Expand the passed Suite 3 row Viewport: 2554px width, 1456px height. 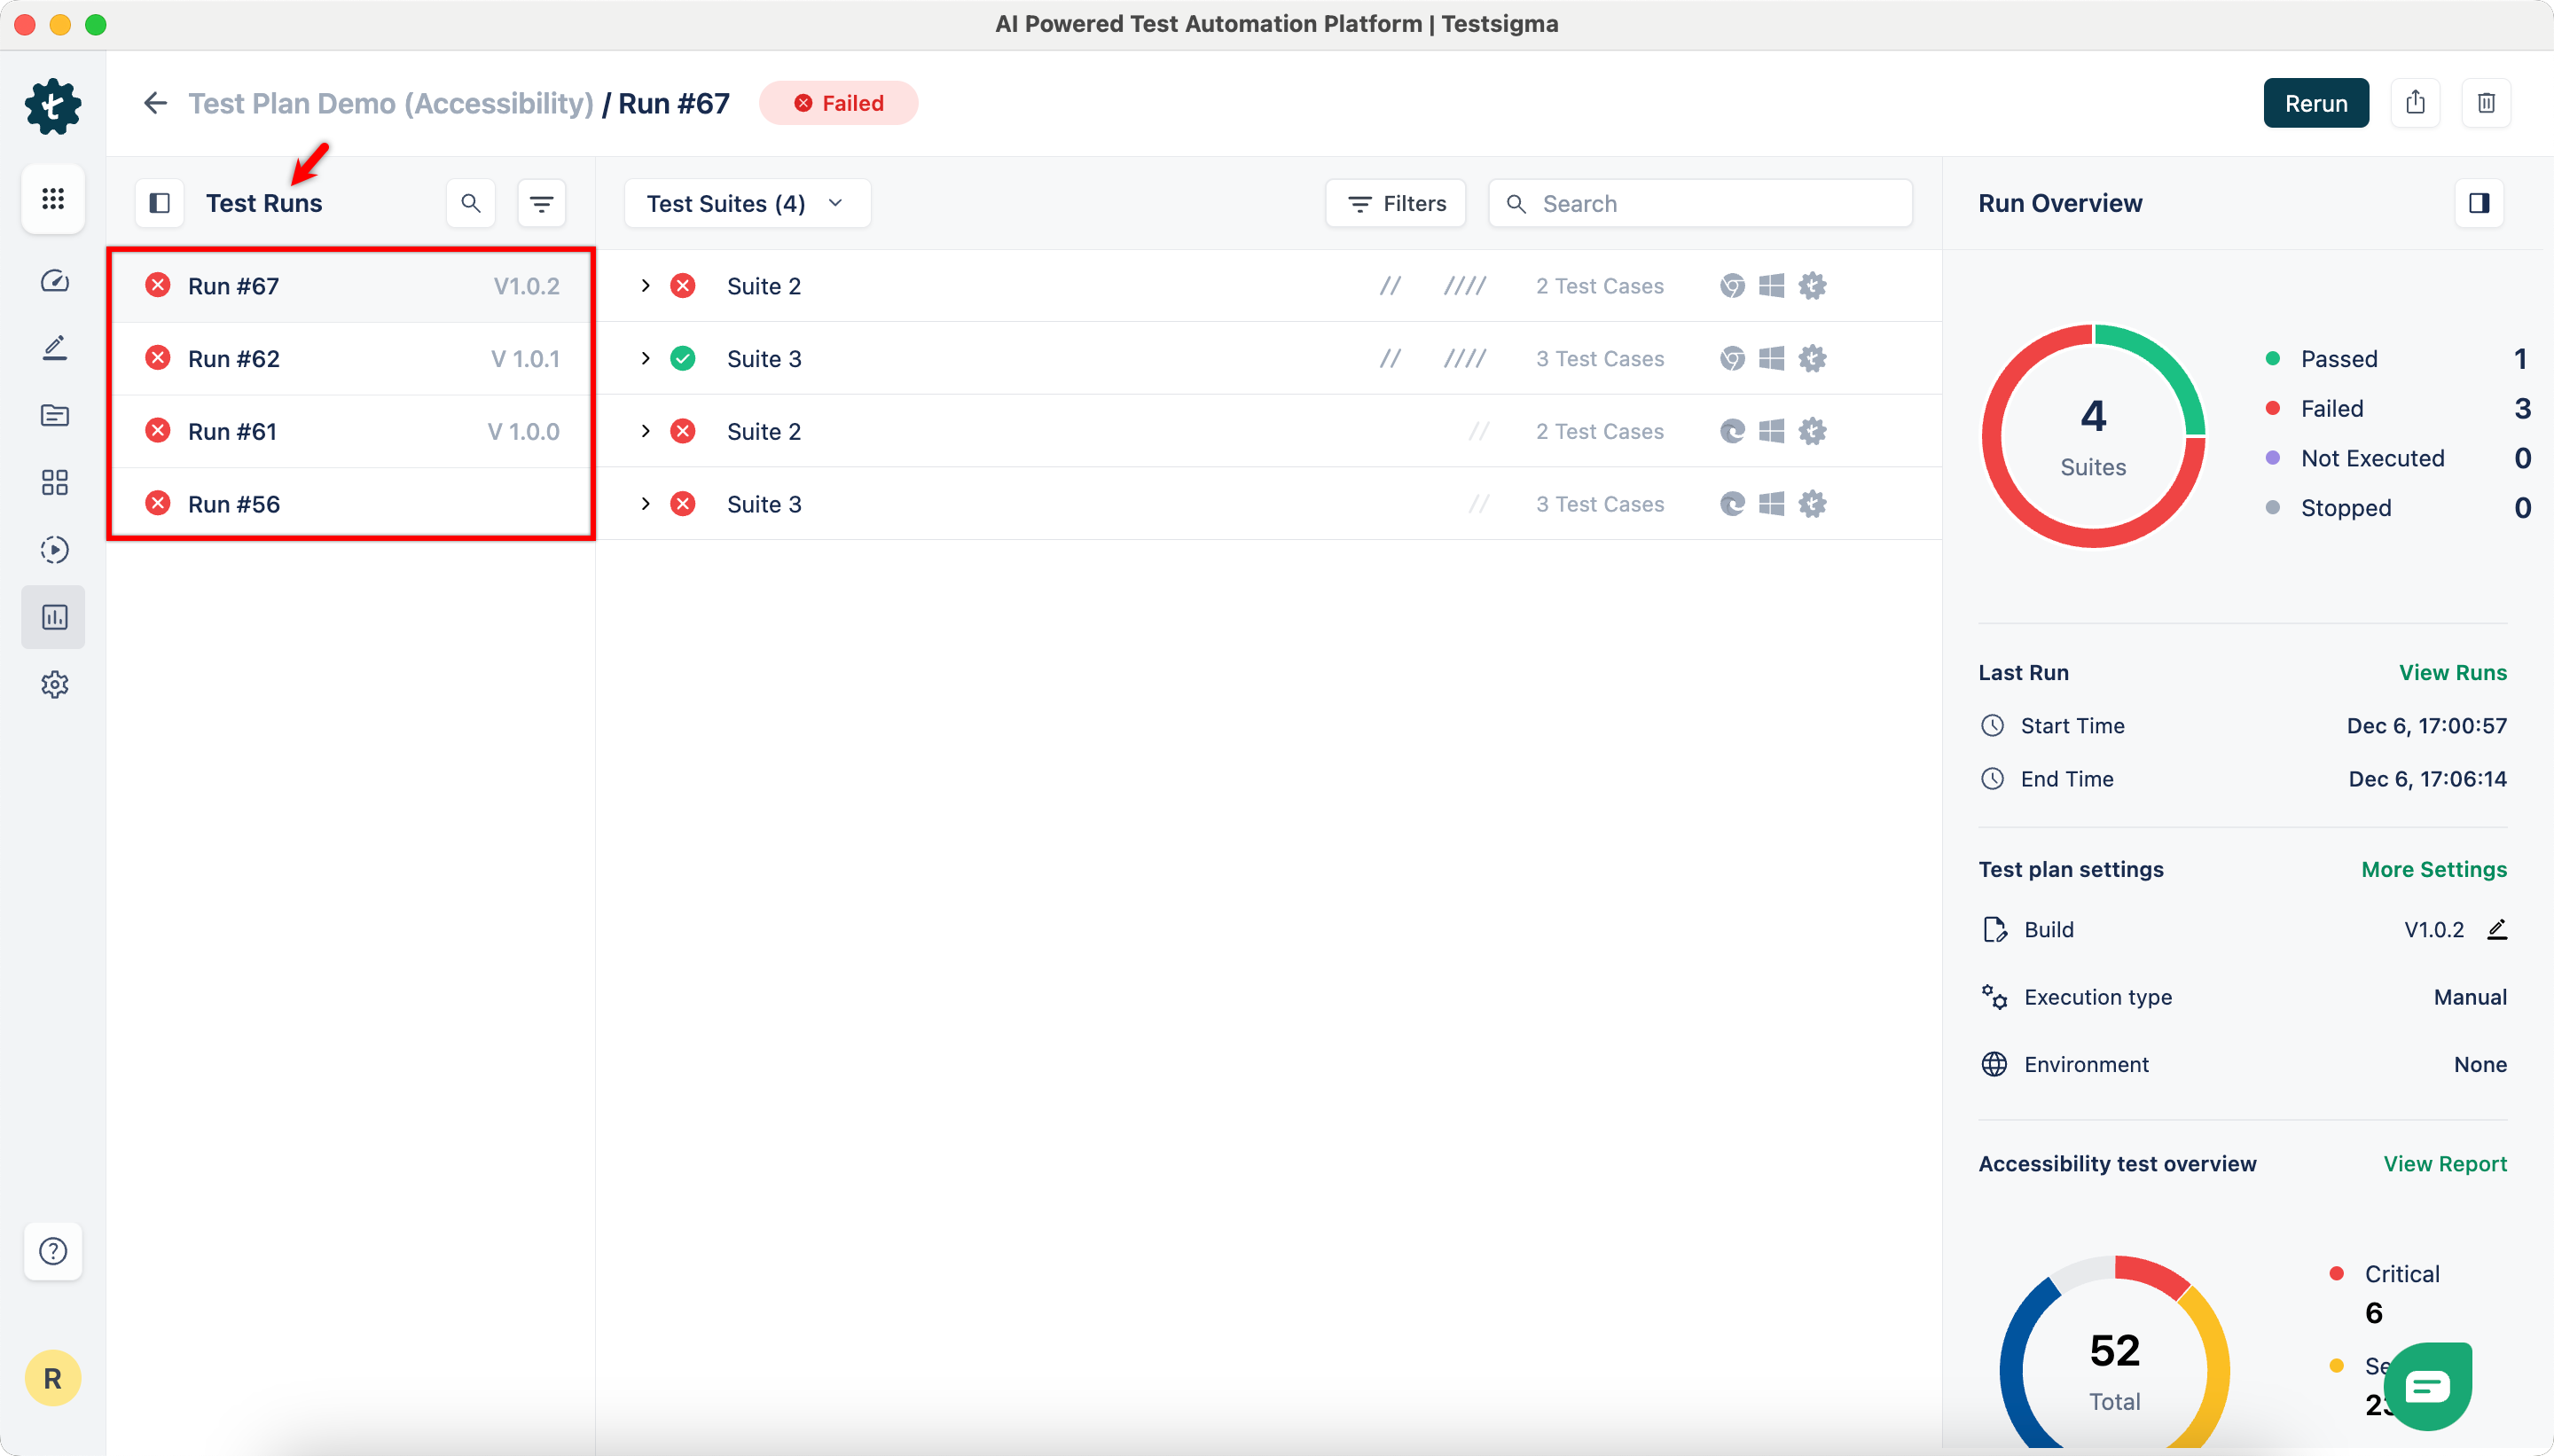point(645,358)
